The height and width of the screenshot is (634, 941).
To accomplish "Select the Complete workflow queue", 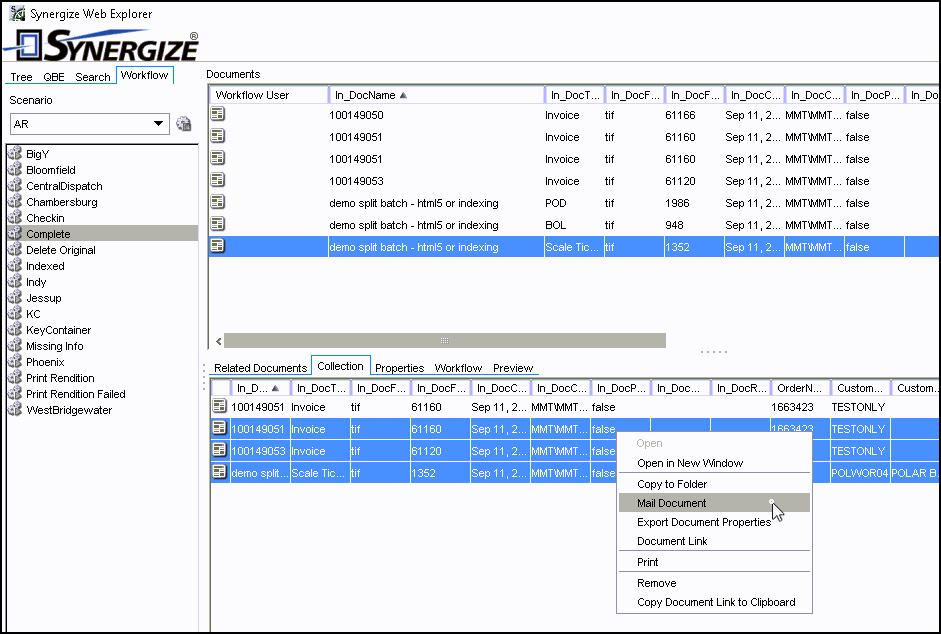I will pos(102,234).
